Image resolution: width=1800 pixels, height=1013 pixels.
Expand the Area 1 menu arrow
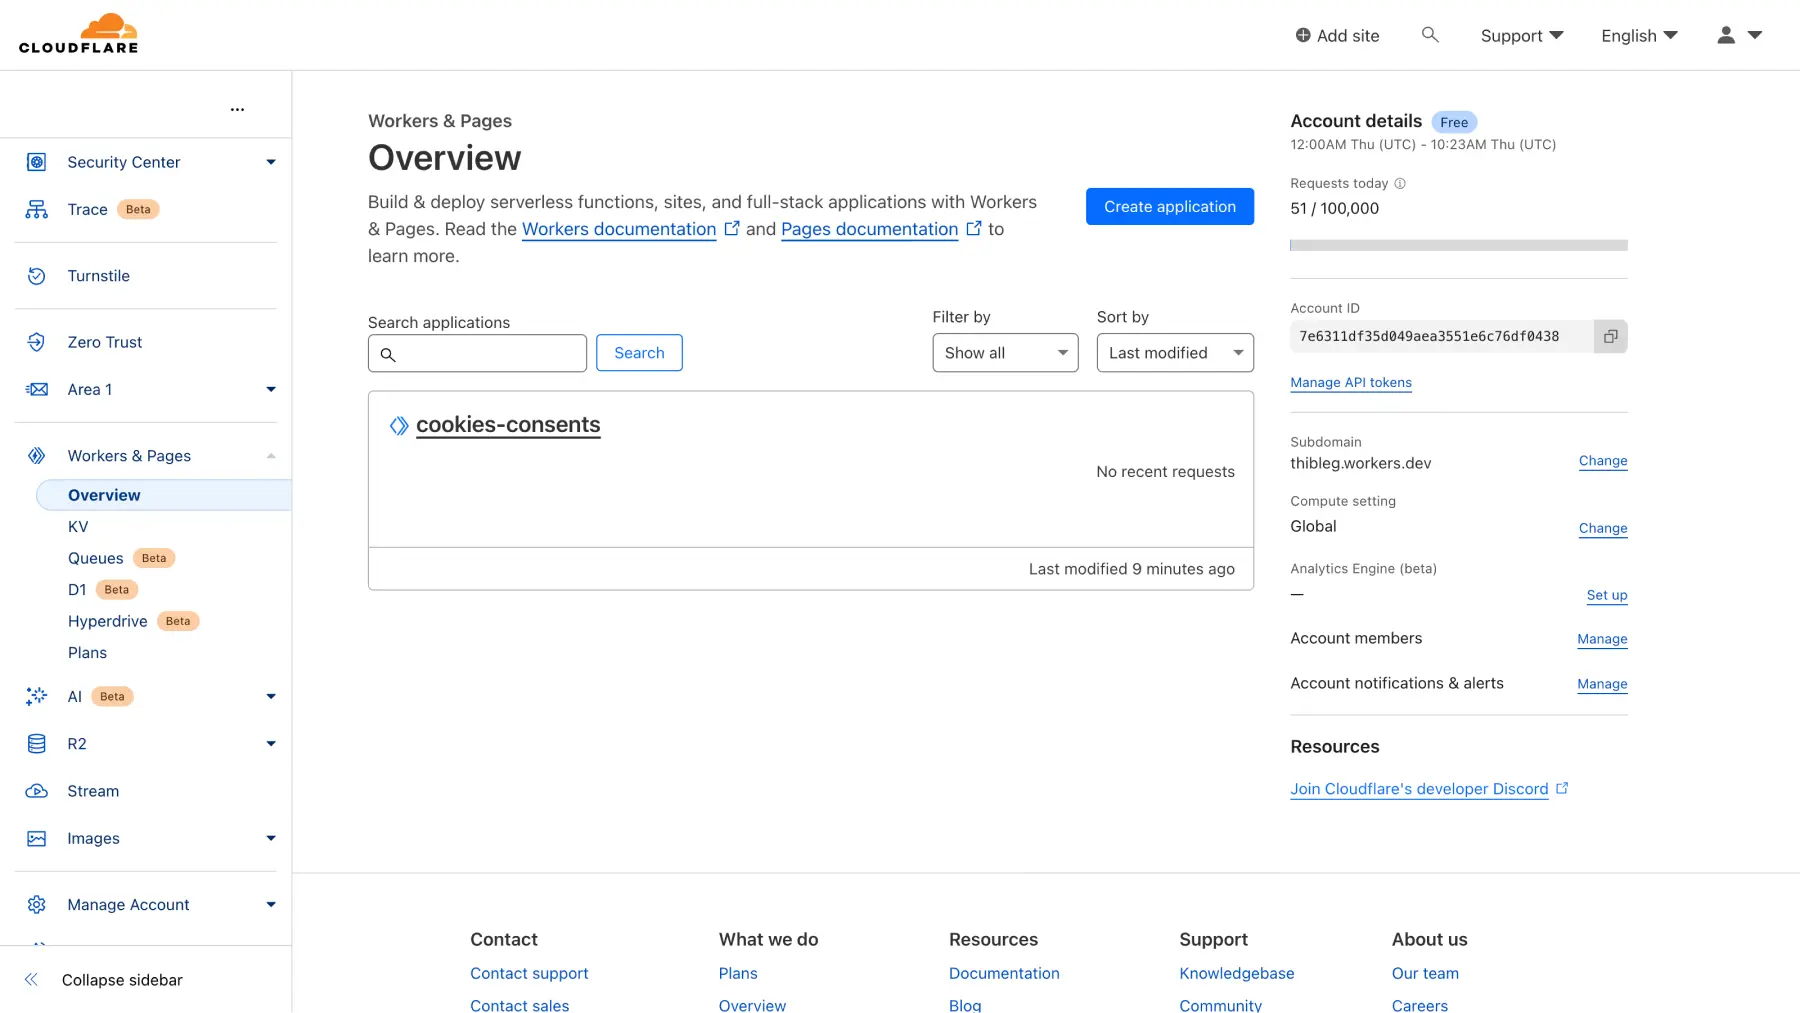[271, 389]
